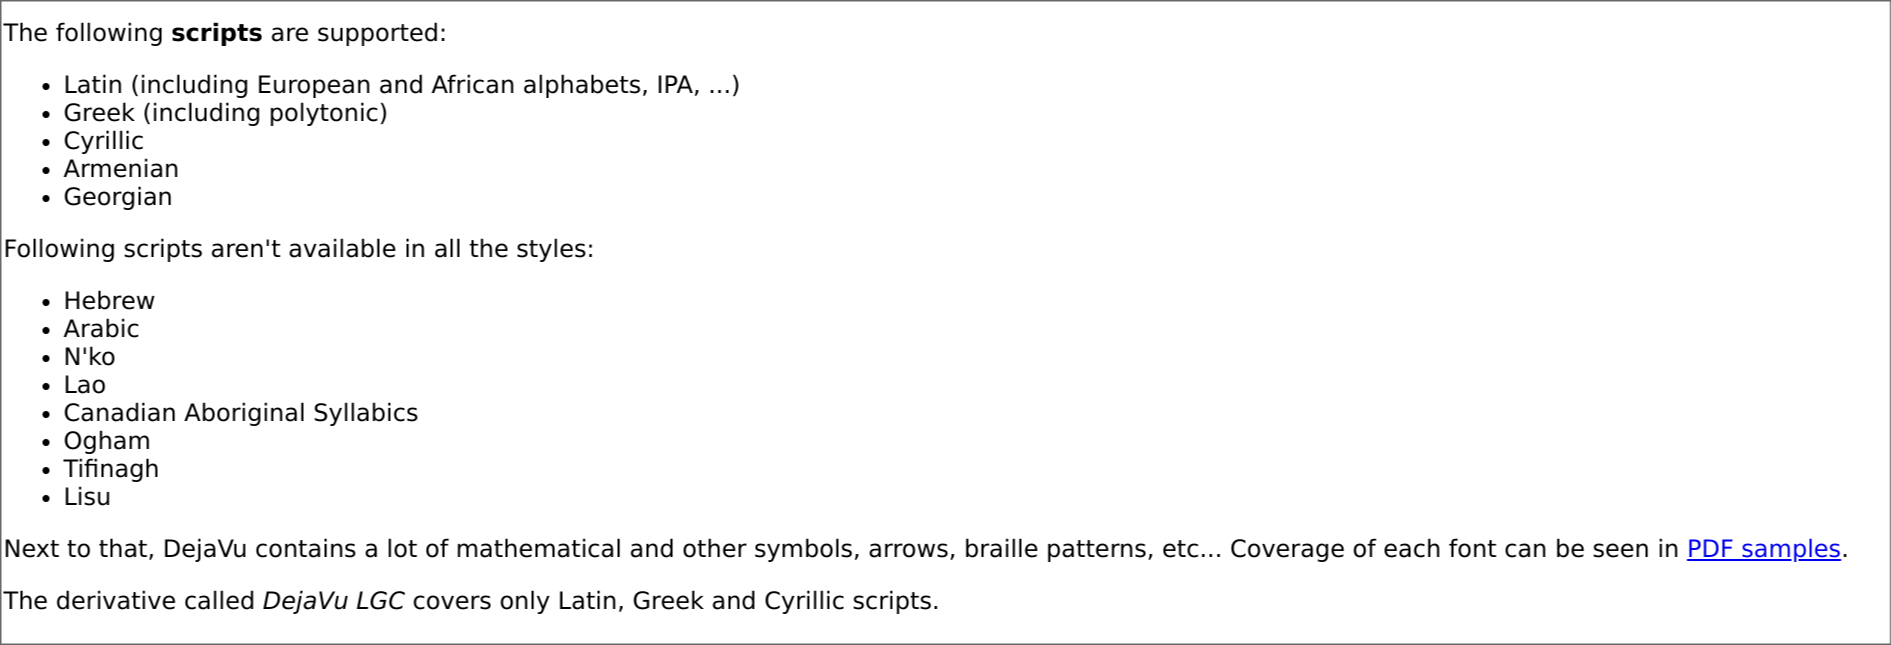Image resolution: width=1891 pixels, height=645 pixels.
Task: Click the Greek (including polytonic) entry
Action: click(225, 113)
